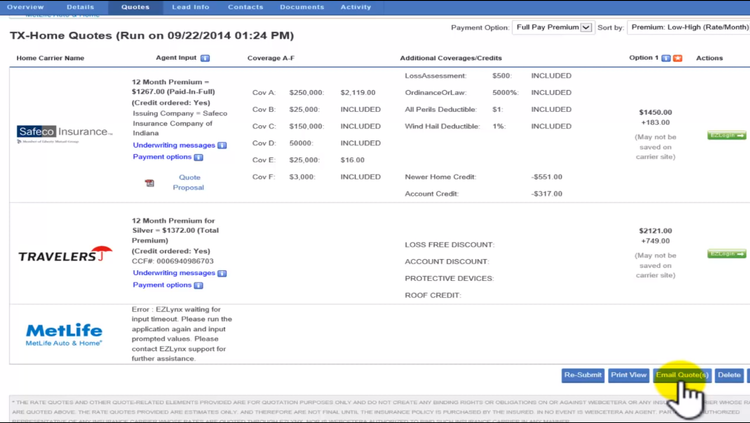Click the orange Option 1 icon
The width and height of the screenshot is (750, 423).
coord(678,58)
